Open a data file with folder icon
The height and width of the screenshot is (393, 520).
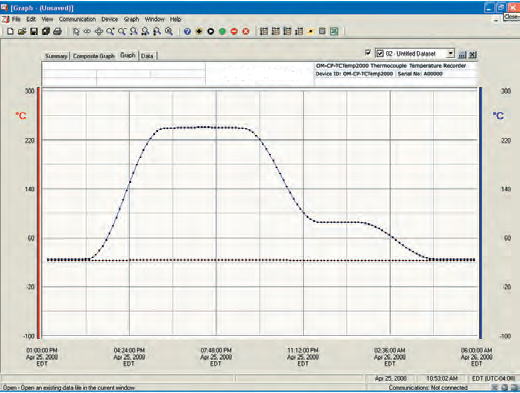tap(22, 31)
